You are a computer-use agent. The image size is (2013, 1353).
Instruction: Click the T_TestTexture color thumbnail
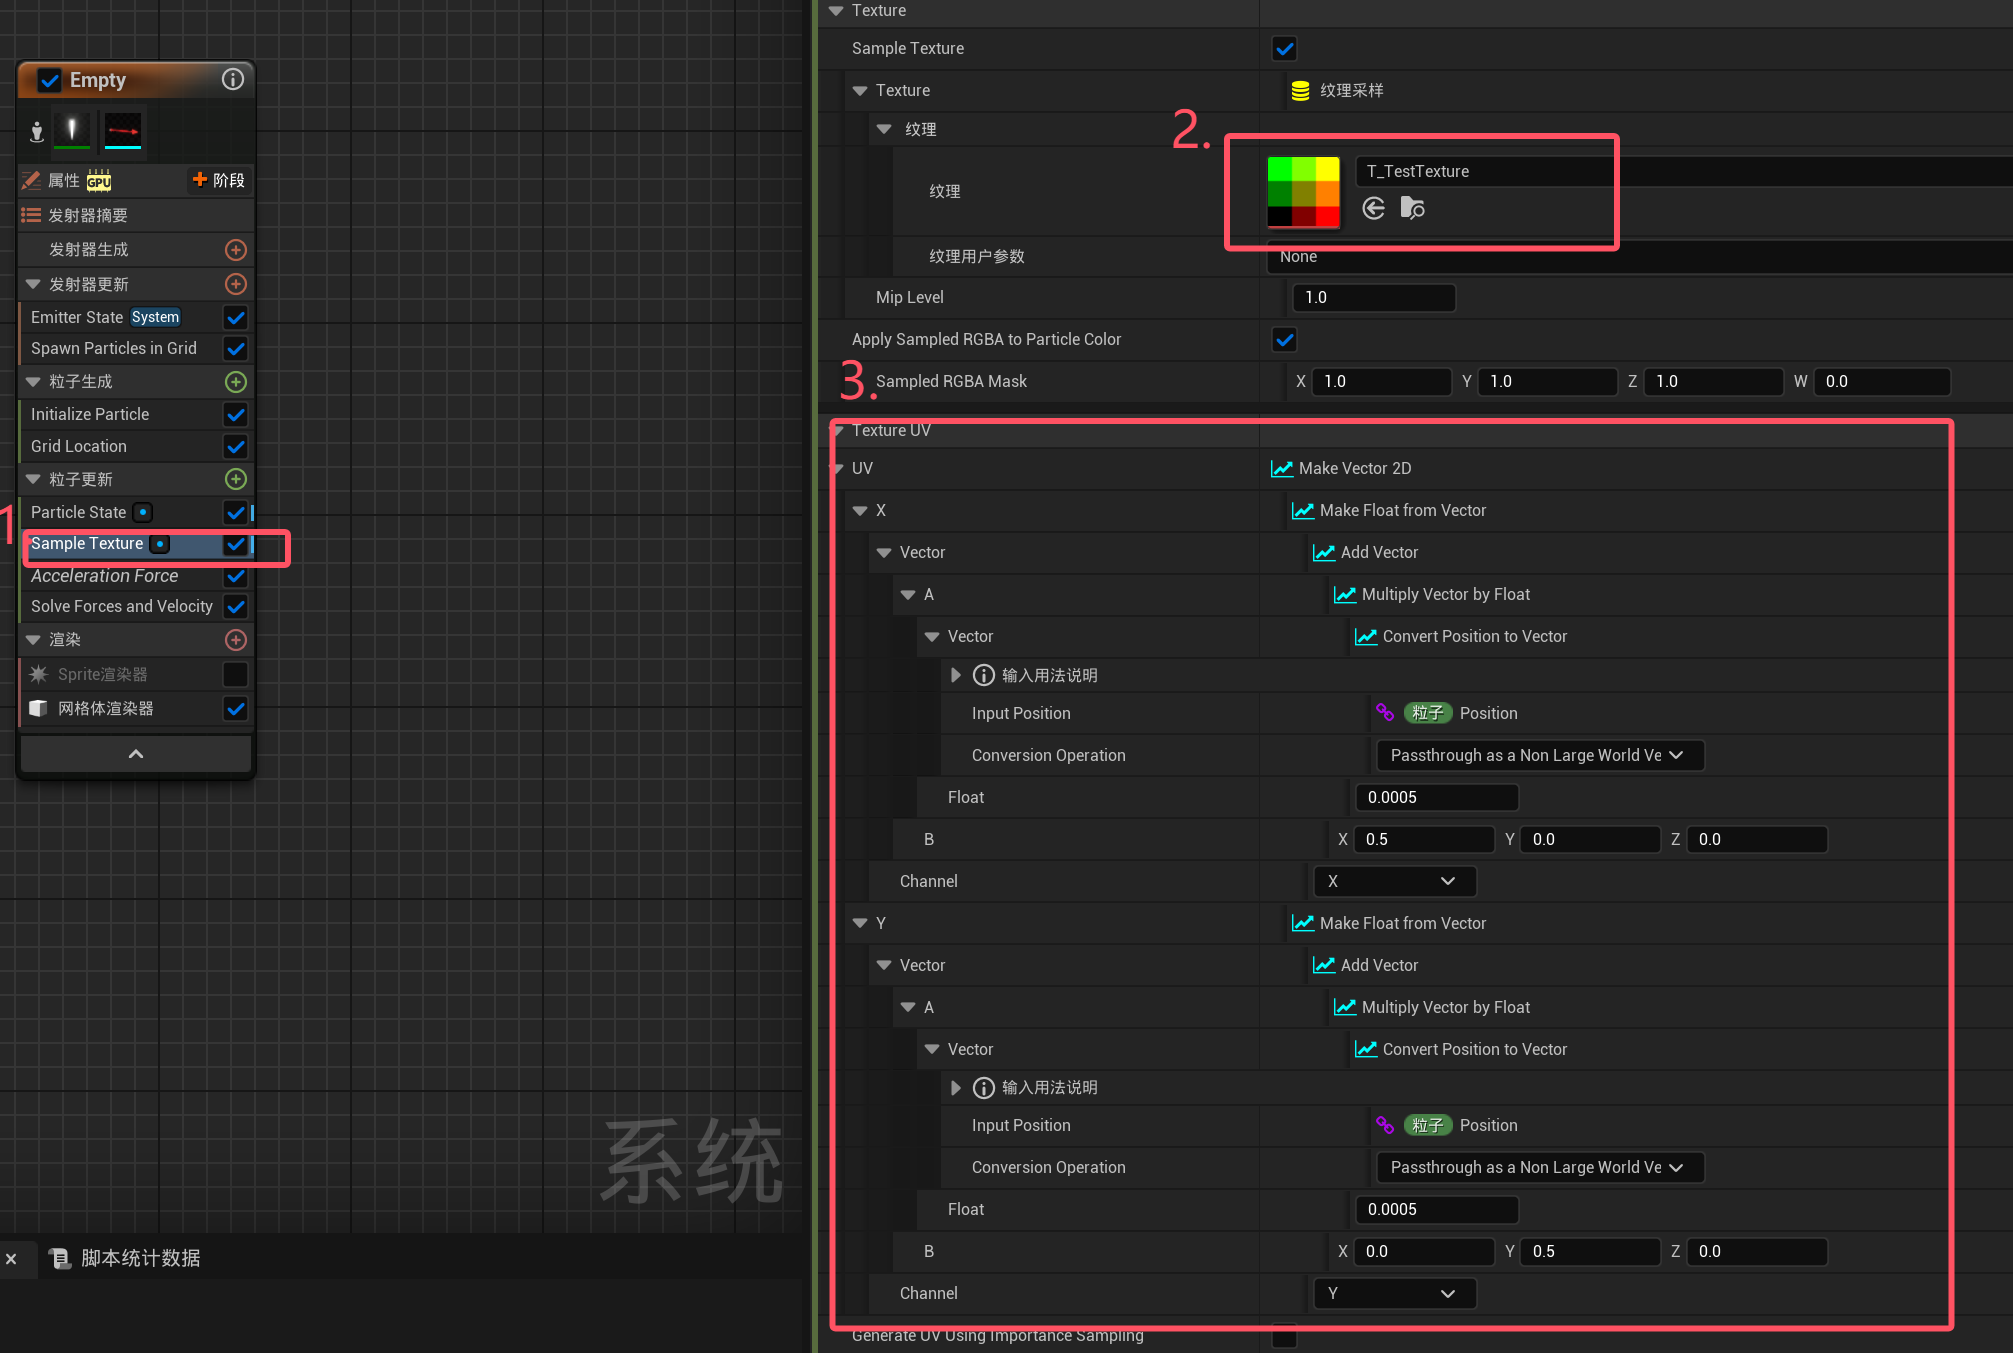[1303, 192]
